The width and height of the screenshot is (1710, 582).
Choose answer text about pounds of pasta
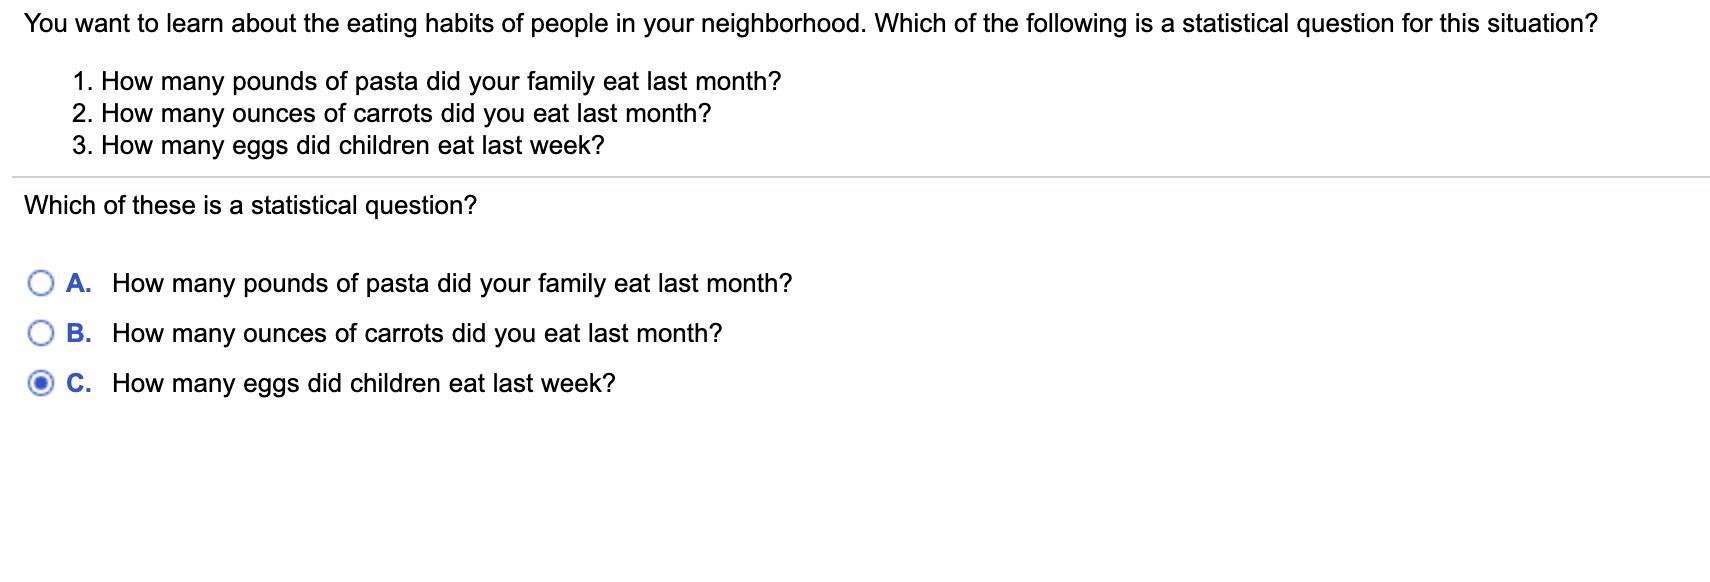click(452, 284)
